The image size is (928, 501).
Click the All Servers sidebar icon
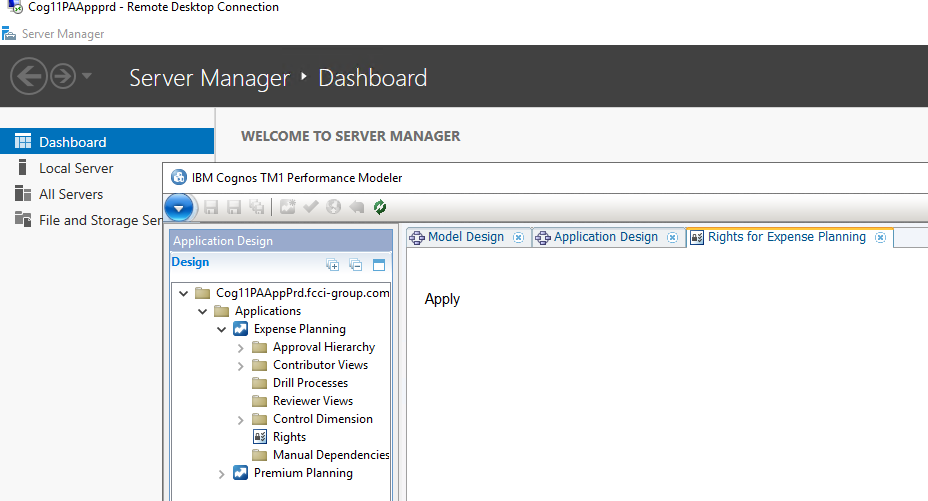[x=23, y=193]
